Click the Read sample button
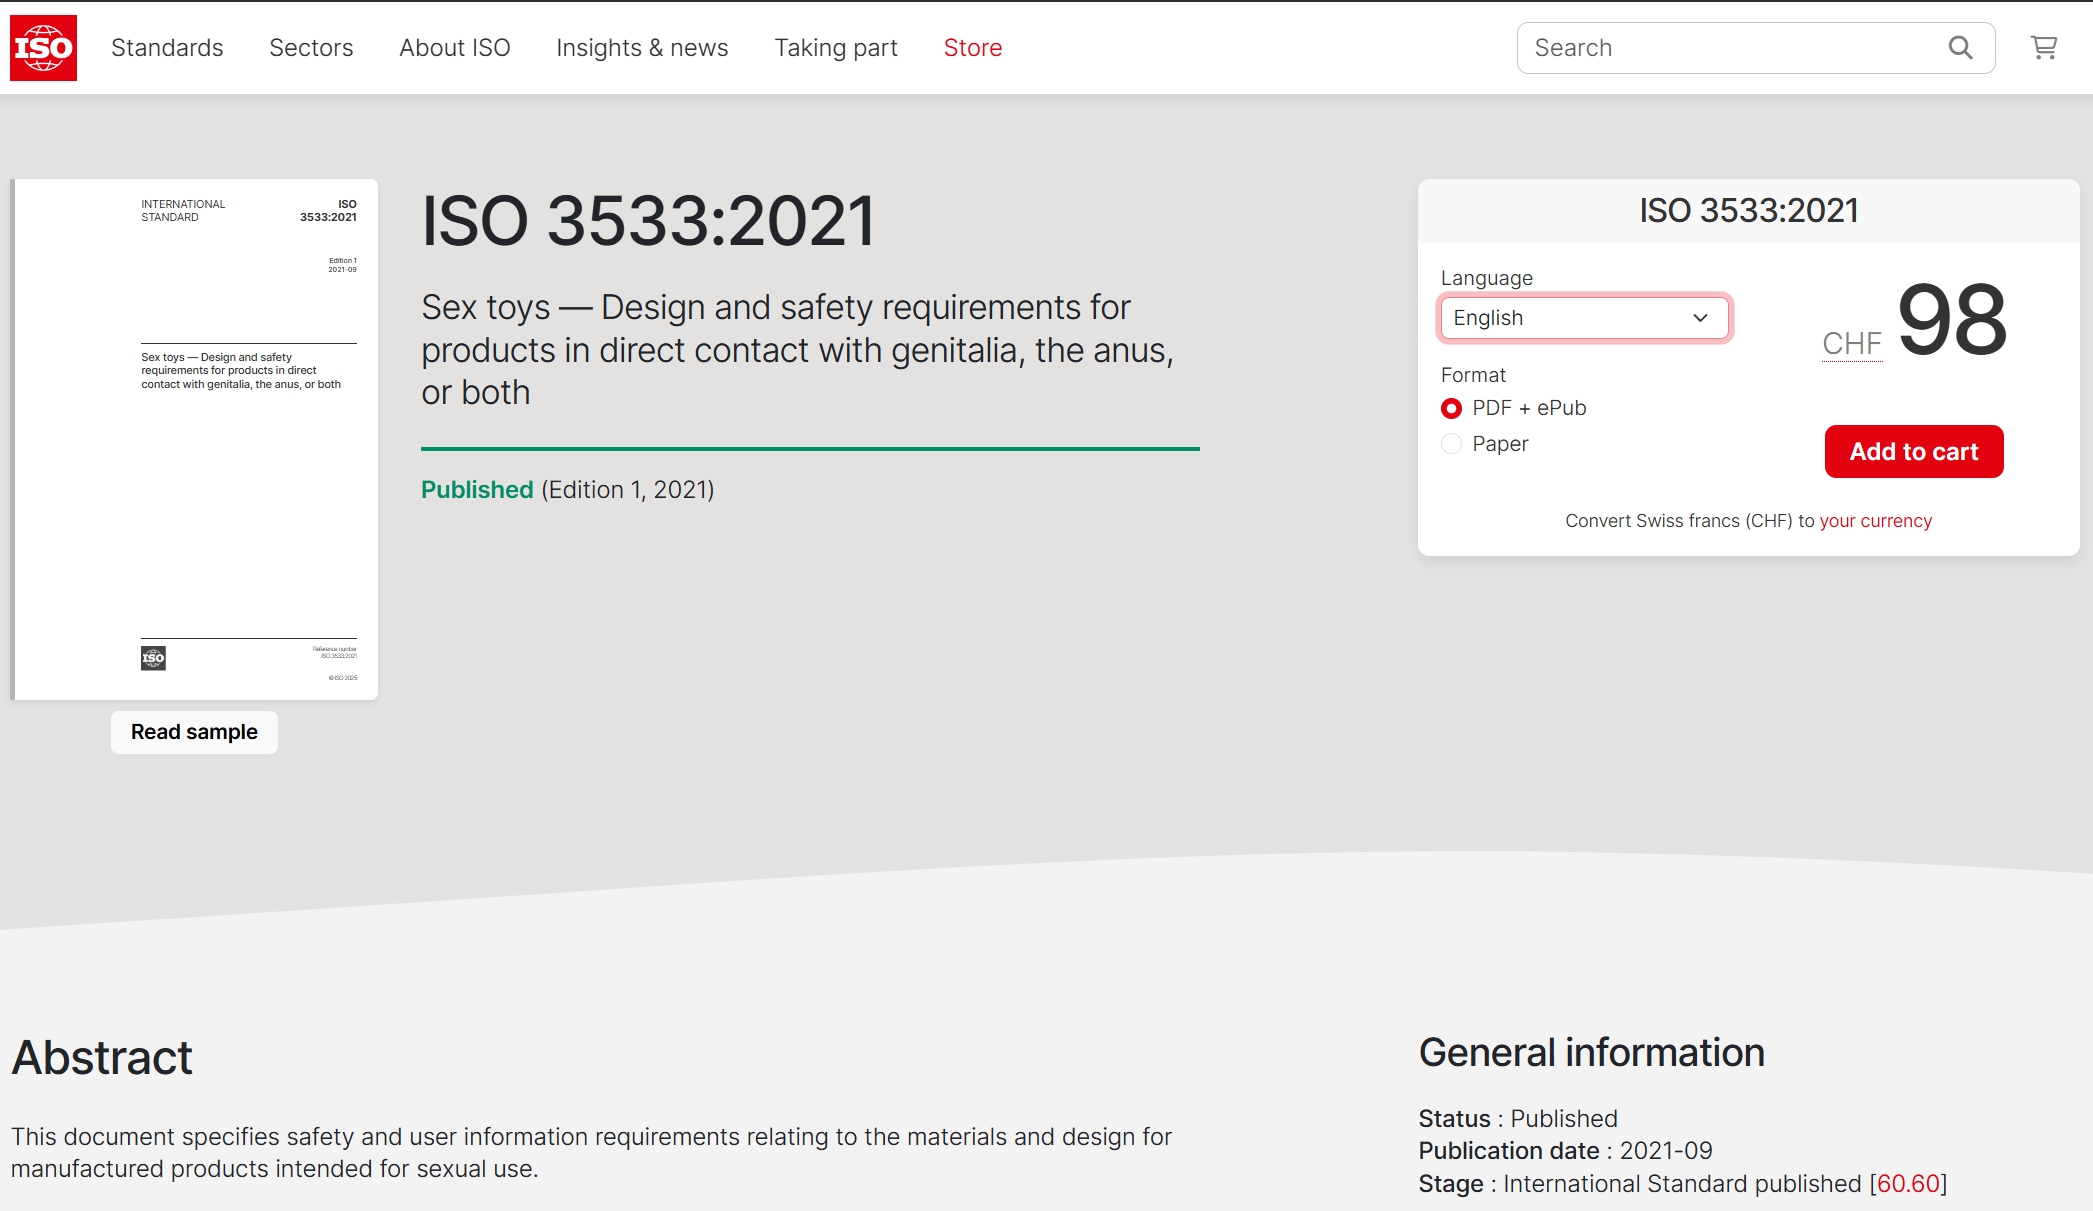The image size is (2093, 1211). pos(194,732)
